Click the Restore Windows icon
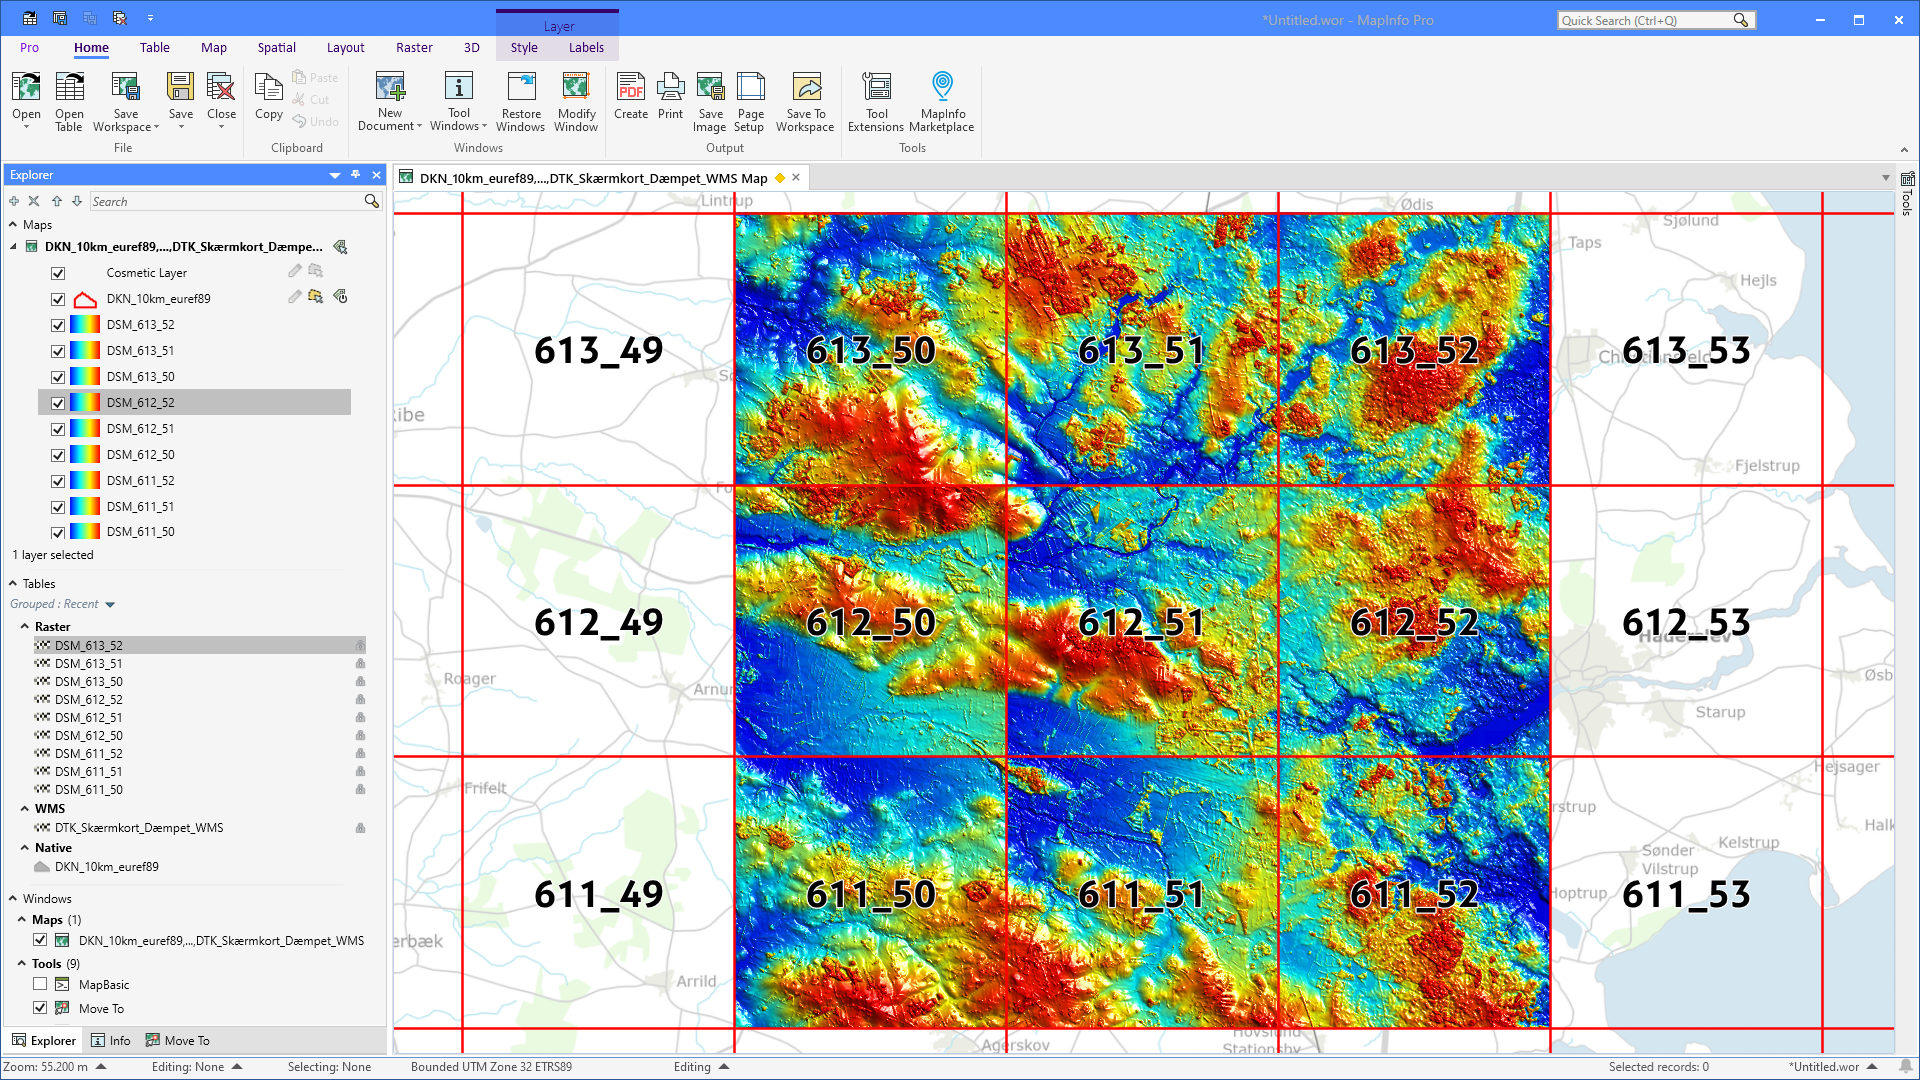Image resolution: width=1920 pixels, height=1080 pixels. [521, 87]
